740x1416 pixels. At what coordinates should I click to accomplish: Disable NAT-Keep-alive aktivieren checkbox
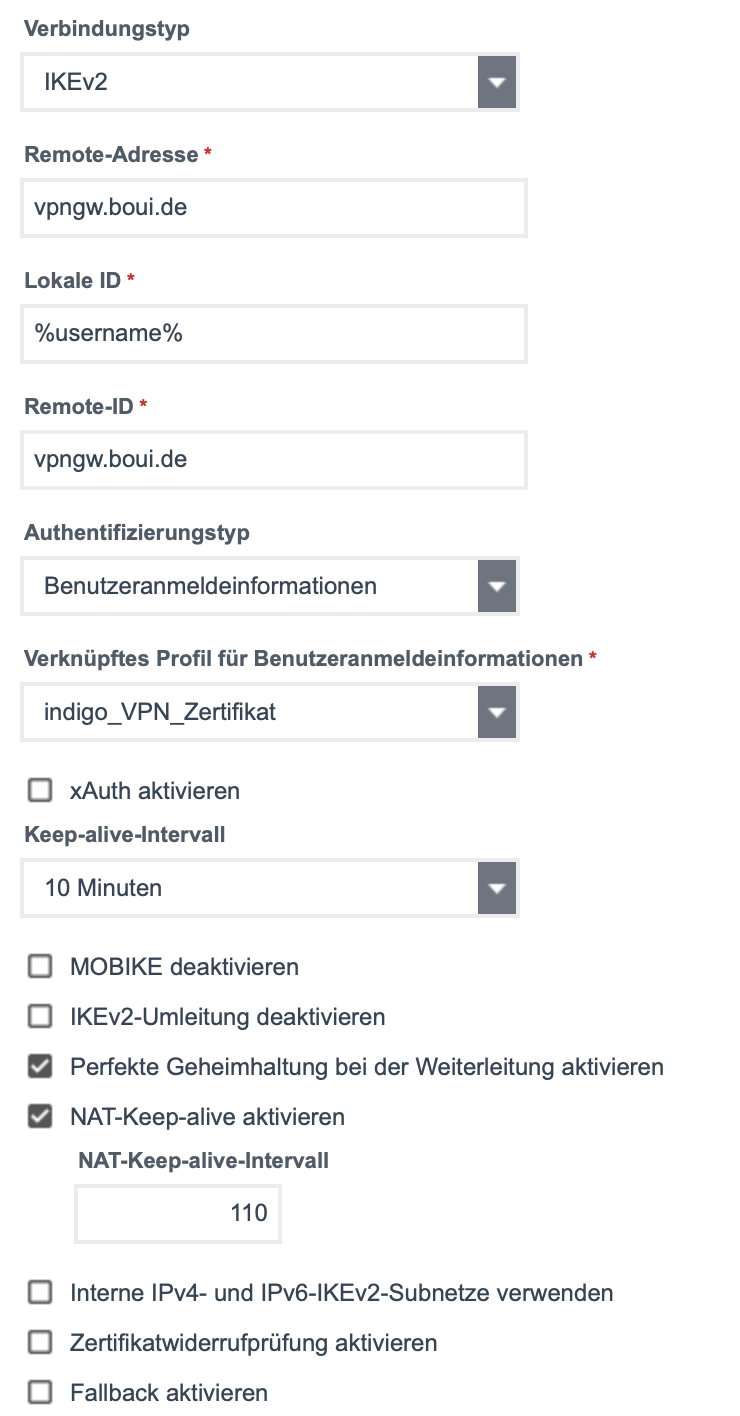(x=40, y=1117)
